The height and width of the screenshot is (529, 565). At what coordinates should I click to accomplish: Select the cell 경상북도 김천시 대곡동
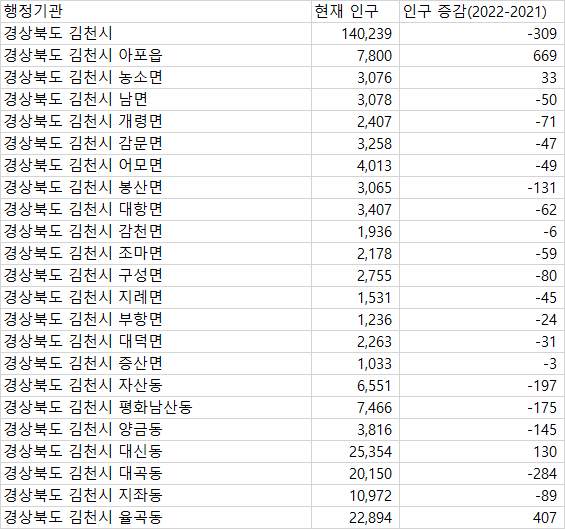coord(156,474)
